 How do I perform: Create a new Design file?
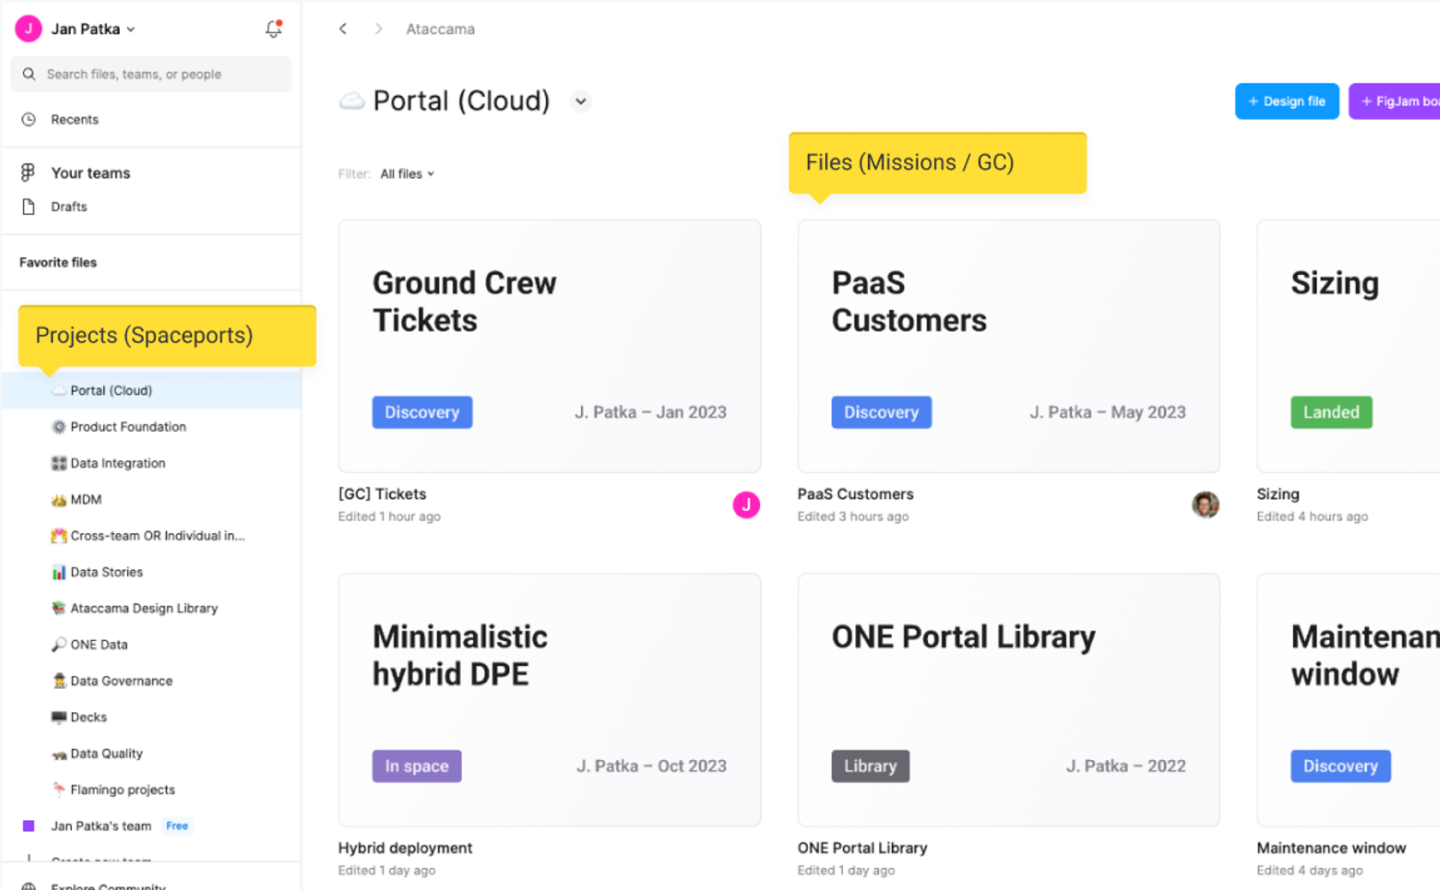[1286, 101]
